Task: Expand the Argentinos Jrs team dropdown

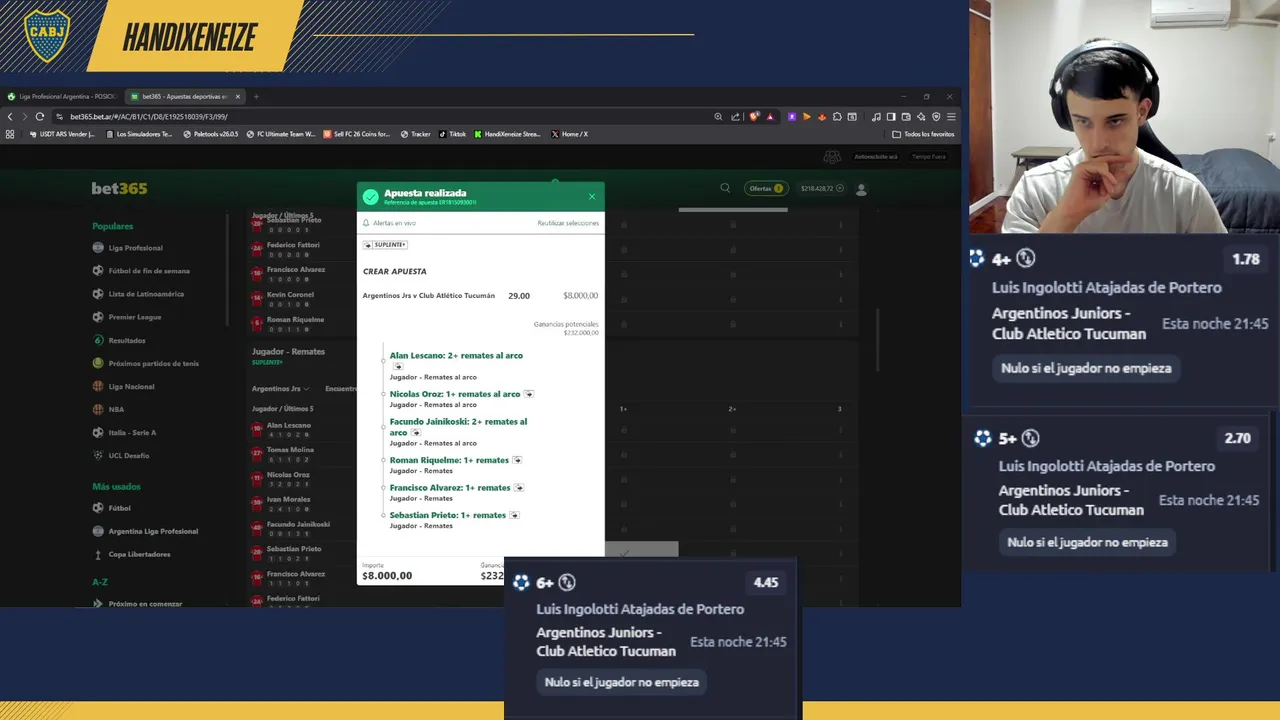Action: click(x=280, y=388)
